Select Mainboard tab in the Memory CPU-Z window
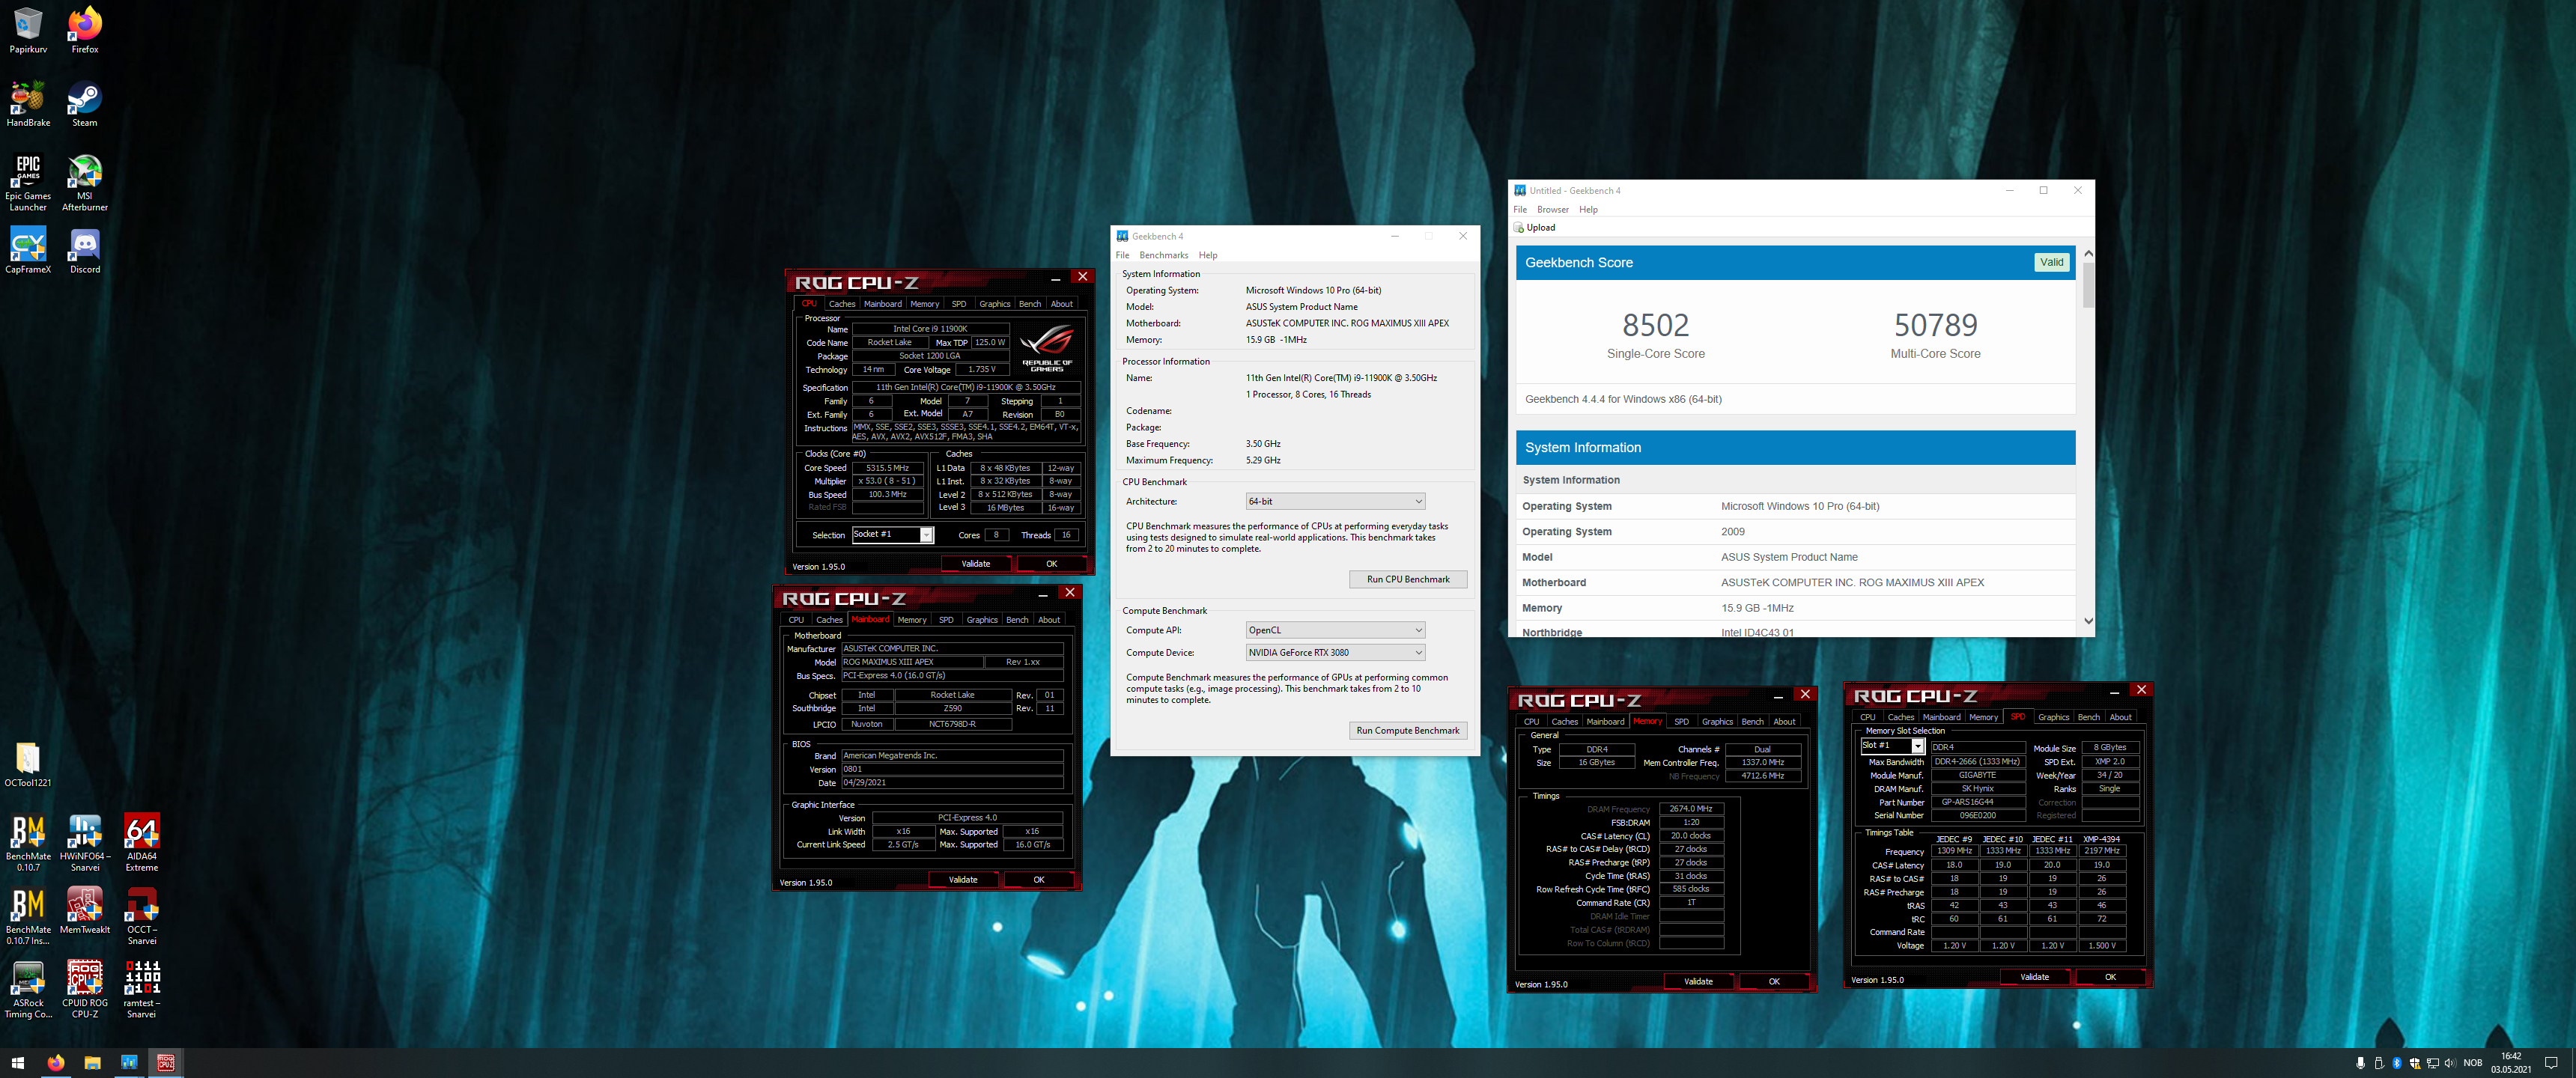 click(1605, 722)
